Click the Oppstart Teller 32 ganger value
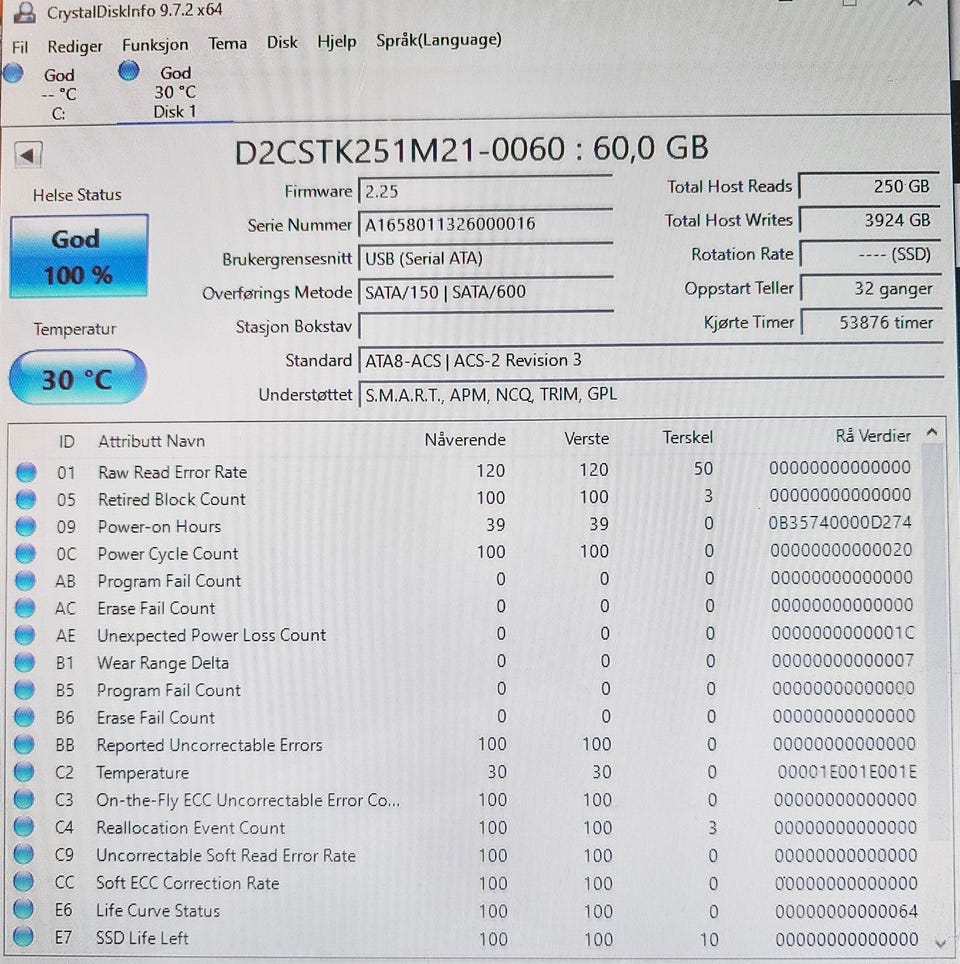The height and width of the screenshot is (964, 960). pos(871,288)
